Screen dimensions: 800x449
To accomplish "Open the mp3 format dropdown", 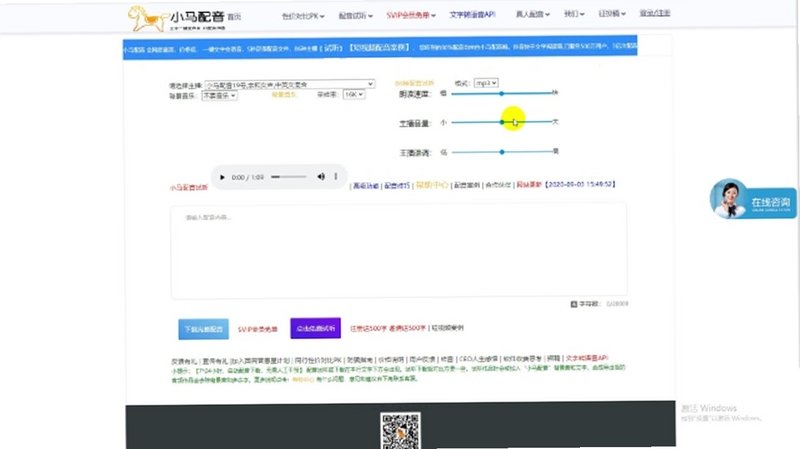I will [486, 83].
